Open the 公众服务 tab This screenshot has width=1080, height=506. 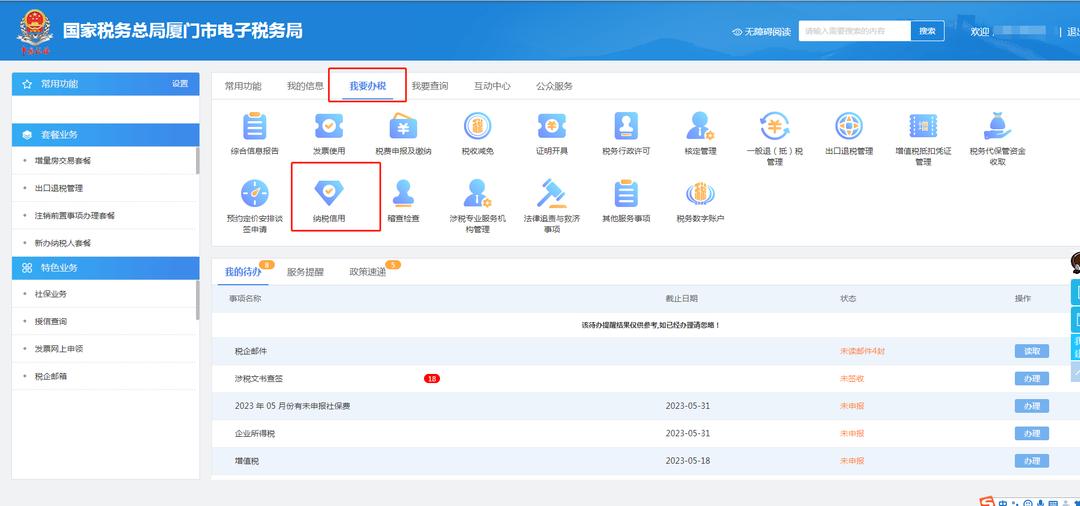[x=554, y=86]
